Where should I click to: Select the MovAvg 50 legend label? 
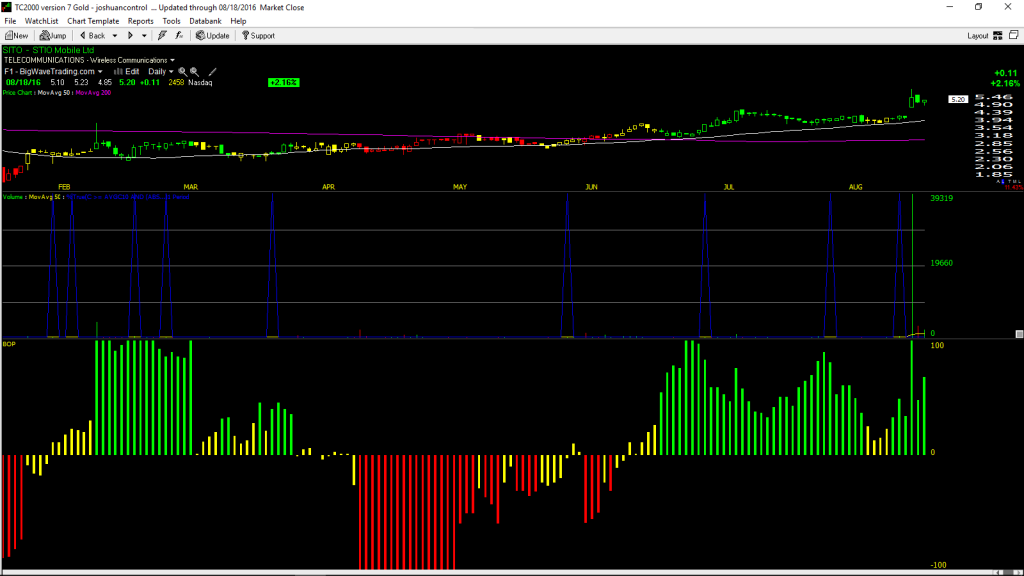click(x=54, y=93)
